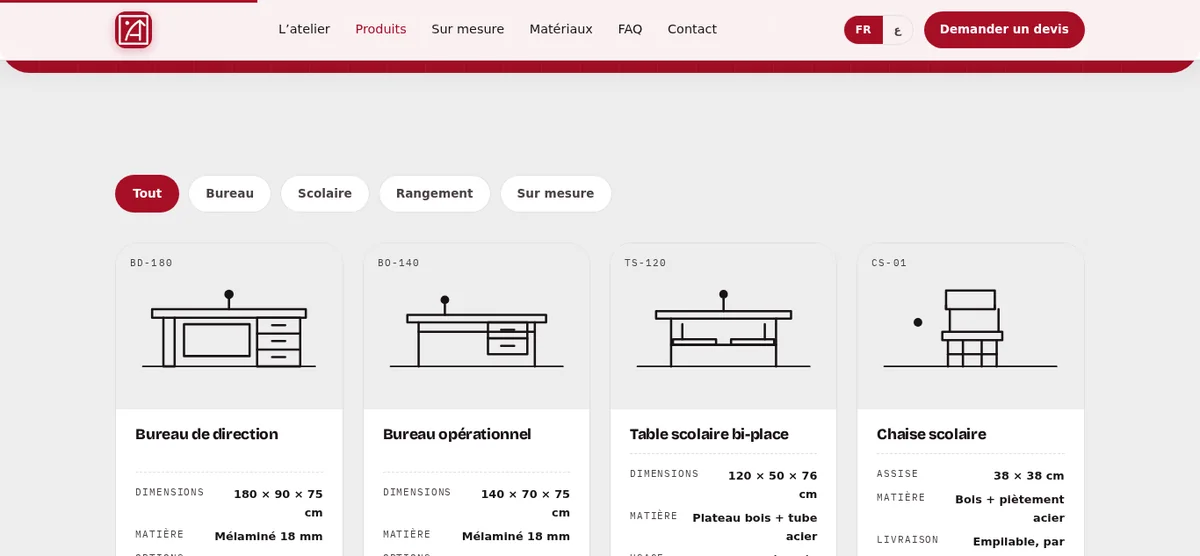The image size is (1200, 556).
Task: Go to the Produits page
Action: pos(381,29)
